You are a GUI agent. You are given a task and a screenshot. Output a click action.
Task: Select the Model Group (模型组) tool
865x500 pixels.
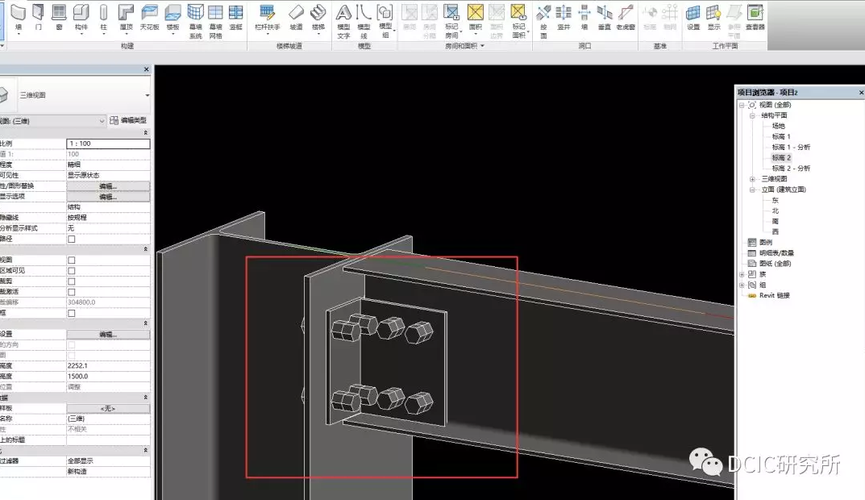click(385, 21)
